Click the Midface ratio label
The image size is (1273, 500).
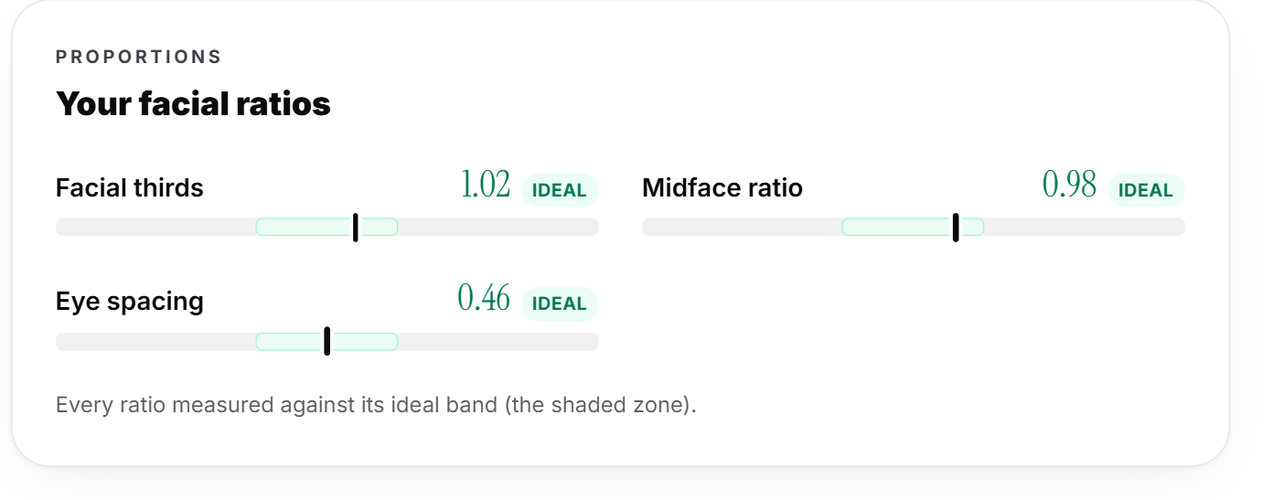click(723, 188)
